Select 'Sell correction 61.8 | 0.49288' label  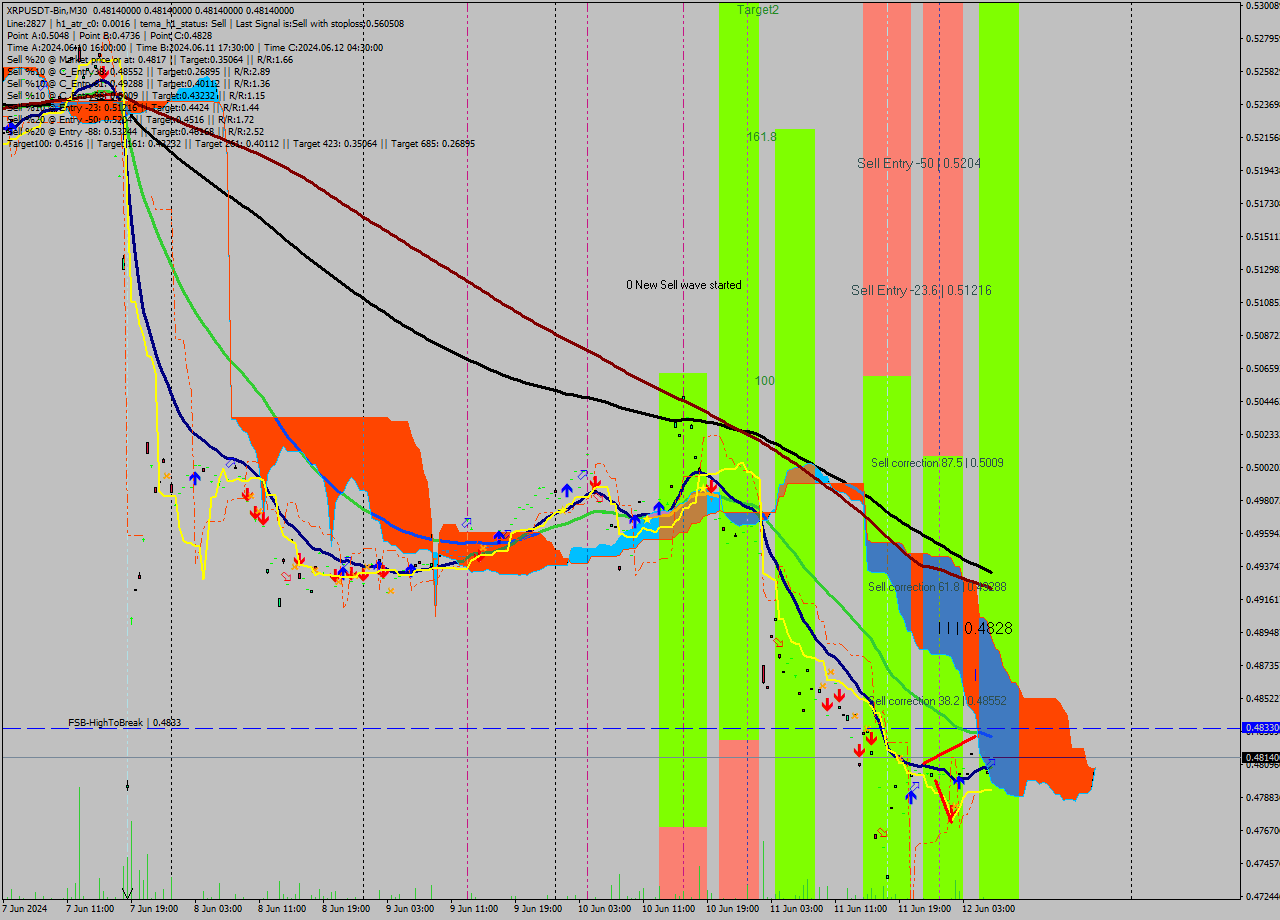tap(937, 587)
